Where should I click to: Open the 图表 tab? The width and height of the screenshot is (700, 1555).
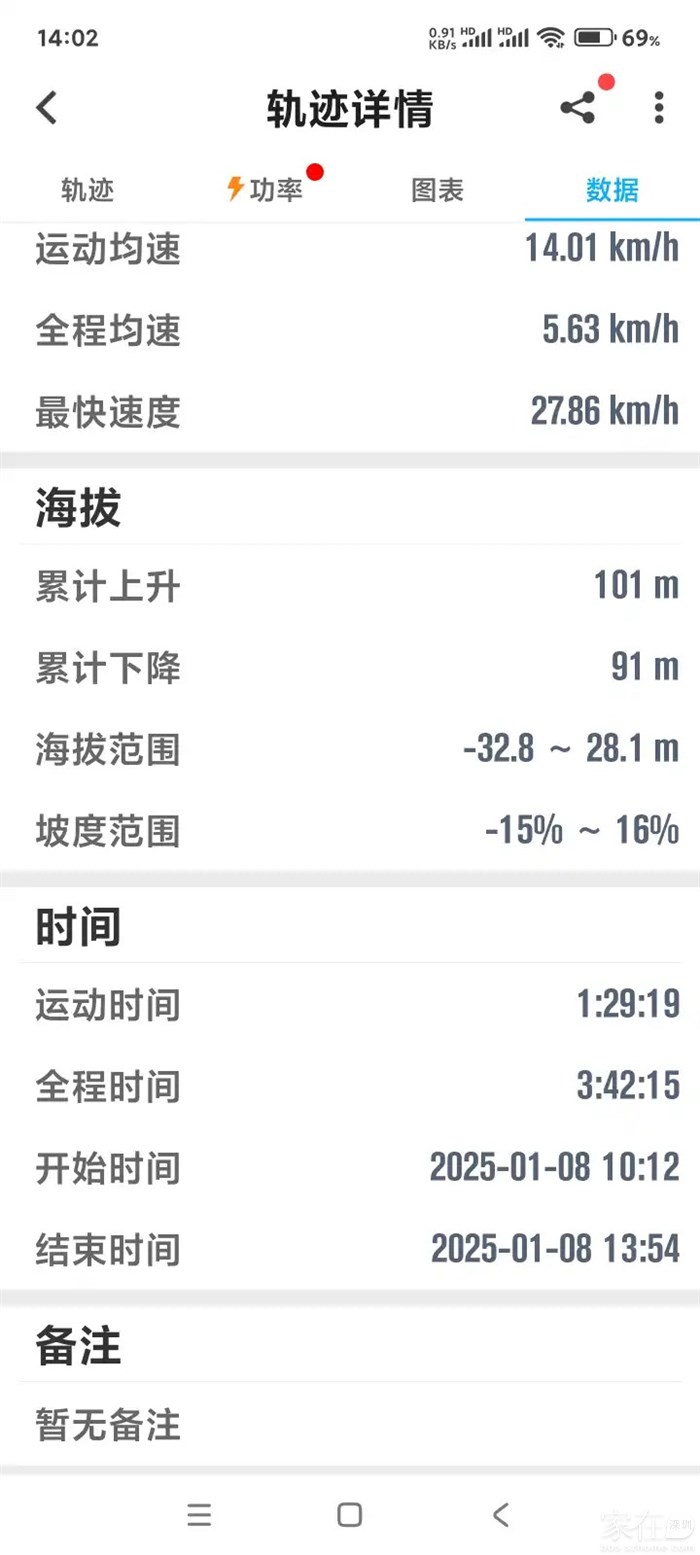(x=437, y=190)
